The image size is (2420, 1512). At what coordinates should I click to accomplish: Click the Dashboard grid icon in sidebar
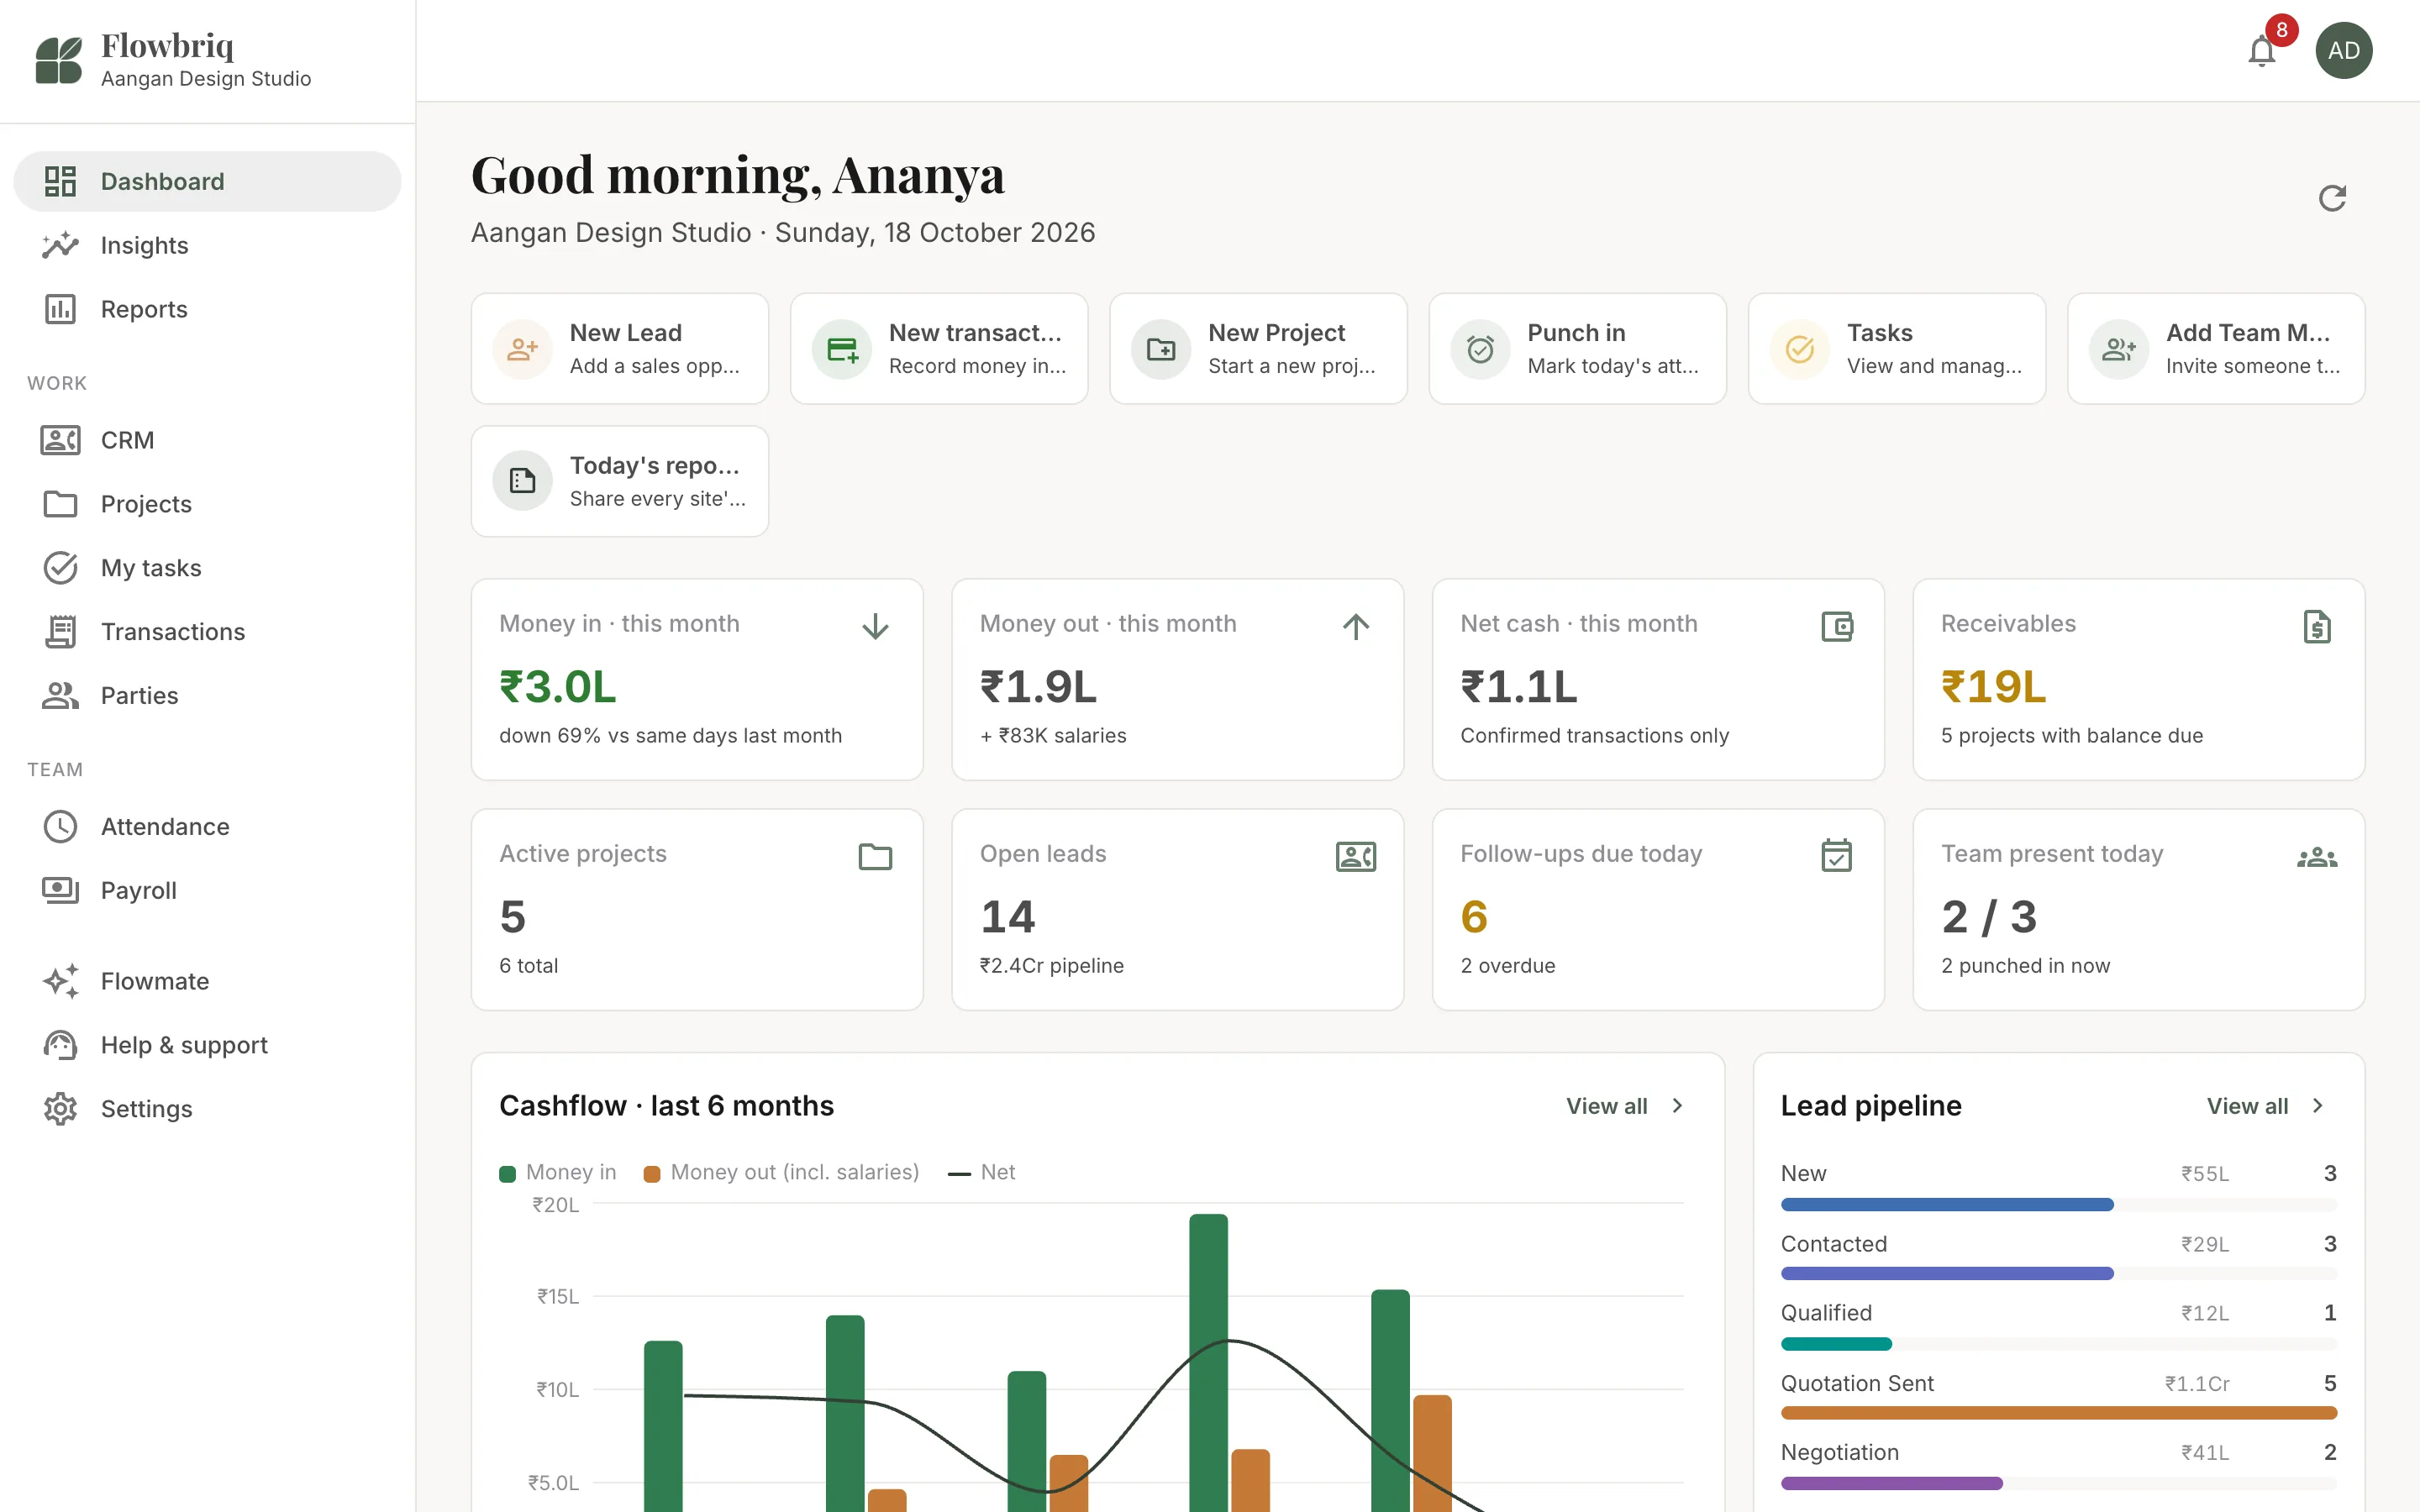pos(60,181)
